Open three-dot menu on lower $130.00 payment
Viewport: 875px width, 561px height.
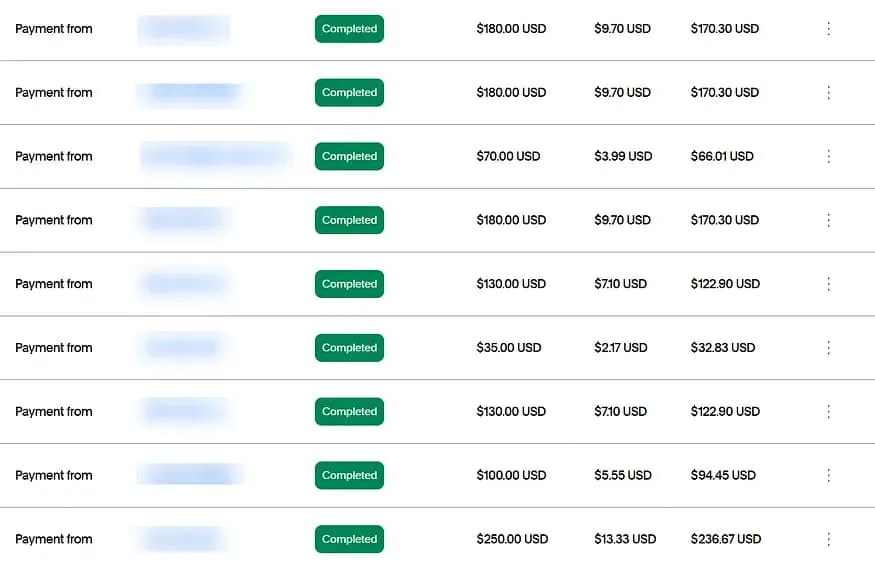[829, 411]
